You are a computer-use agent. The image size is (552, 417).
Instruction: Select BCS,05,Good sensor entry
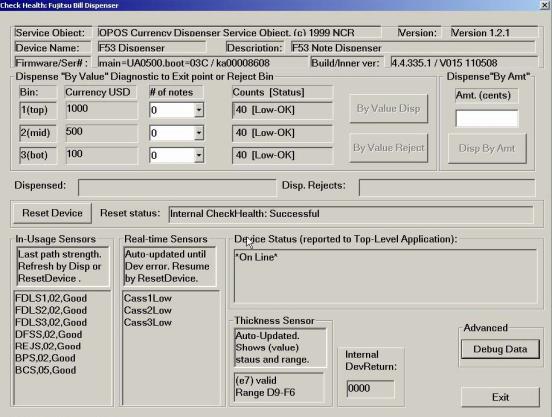pos(46,370)
